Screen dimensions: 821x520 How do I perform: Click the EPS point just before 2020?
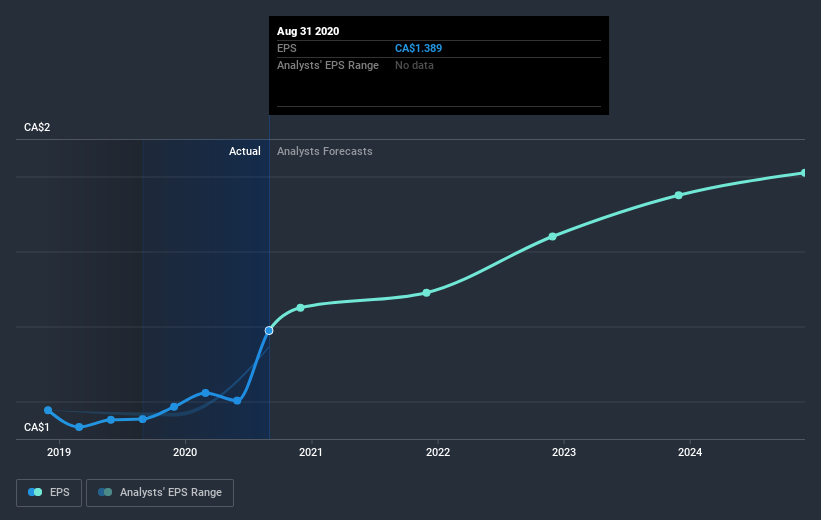click(174, 406)
